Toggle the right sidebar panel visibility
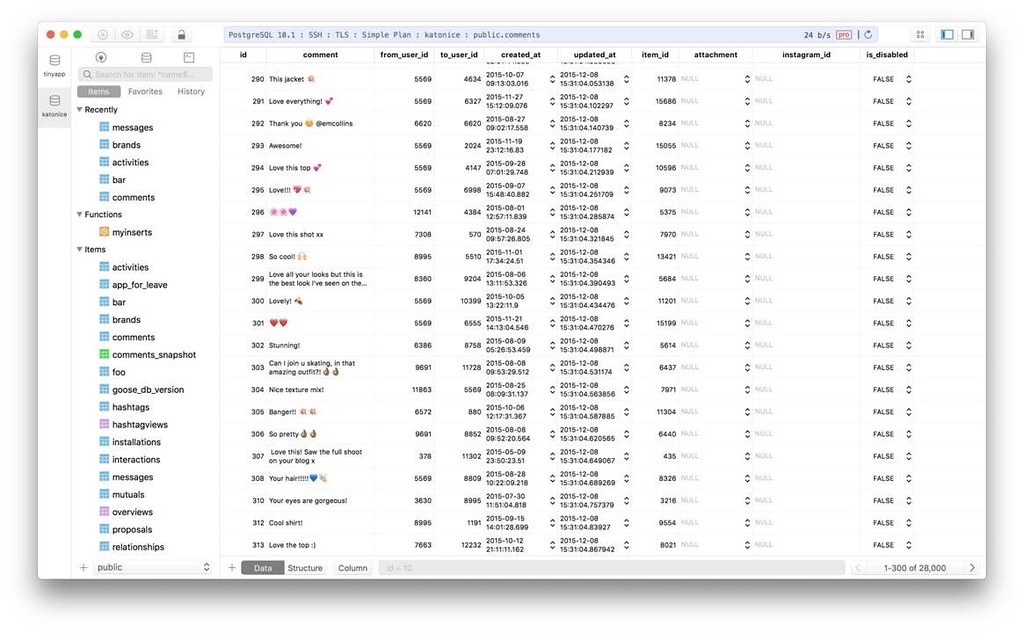 [x=968, y=34]
